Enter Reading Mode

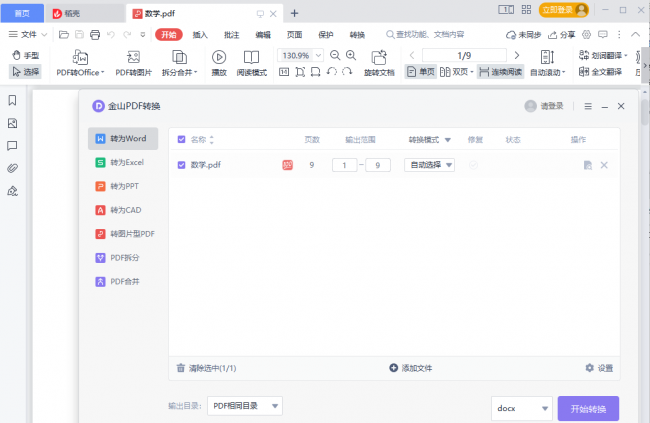252,63
